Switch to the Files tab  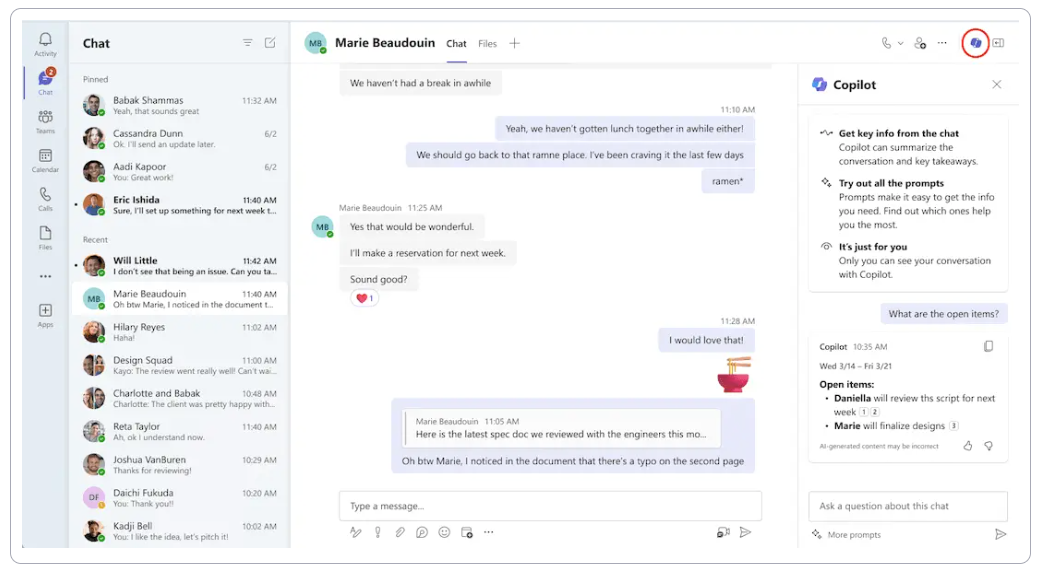[487, 44]
